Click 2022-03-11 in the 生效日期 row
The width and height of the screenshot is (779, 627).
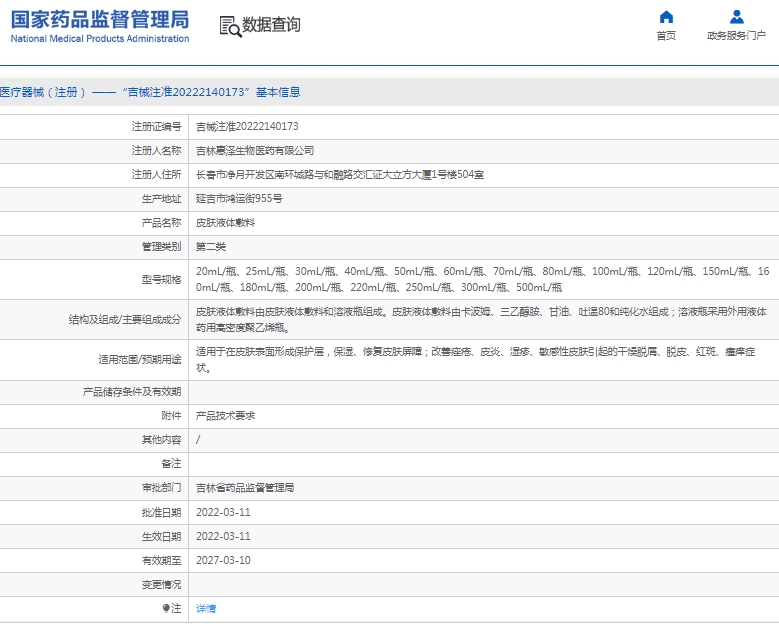(x=223, y=536)
